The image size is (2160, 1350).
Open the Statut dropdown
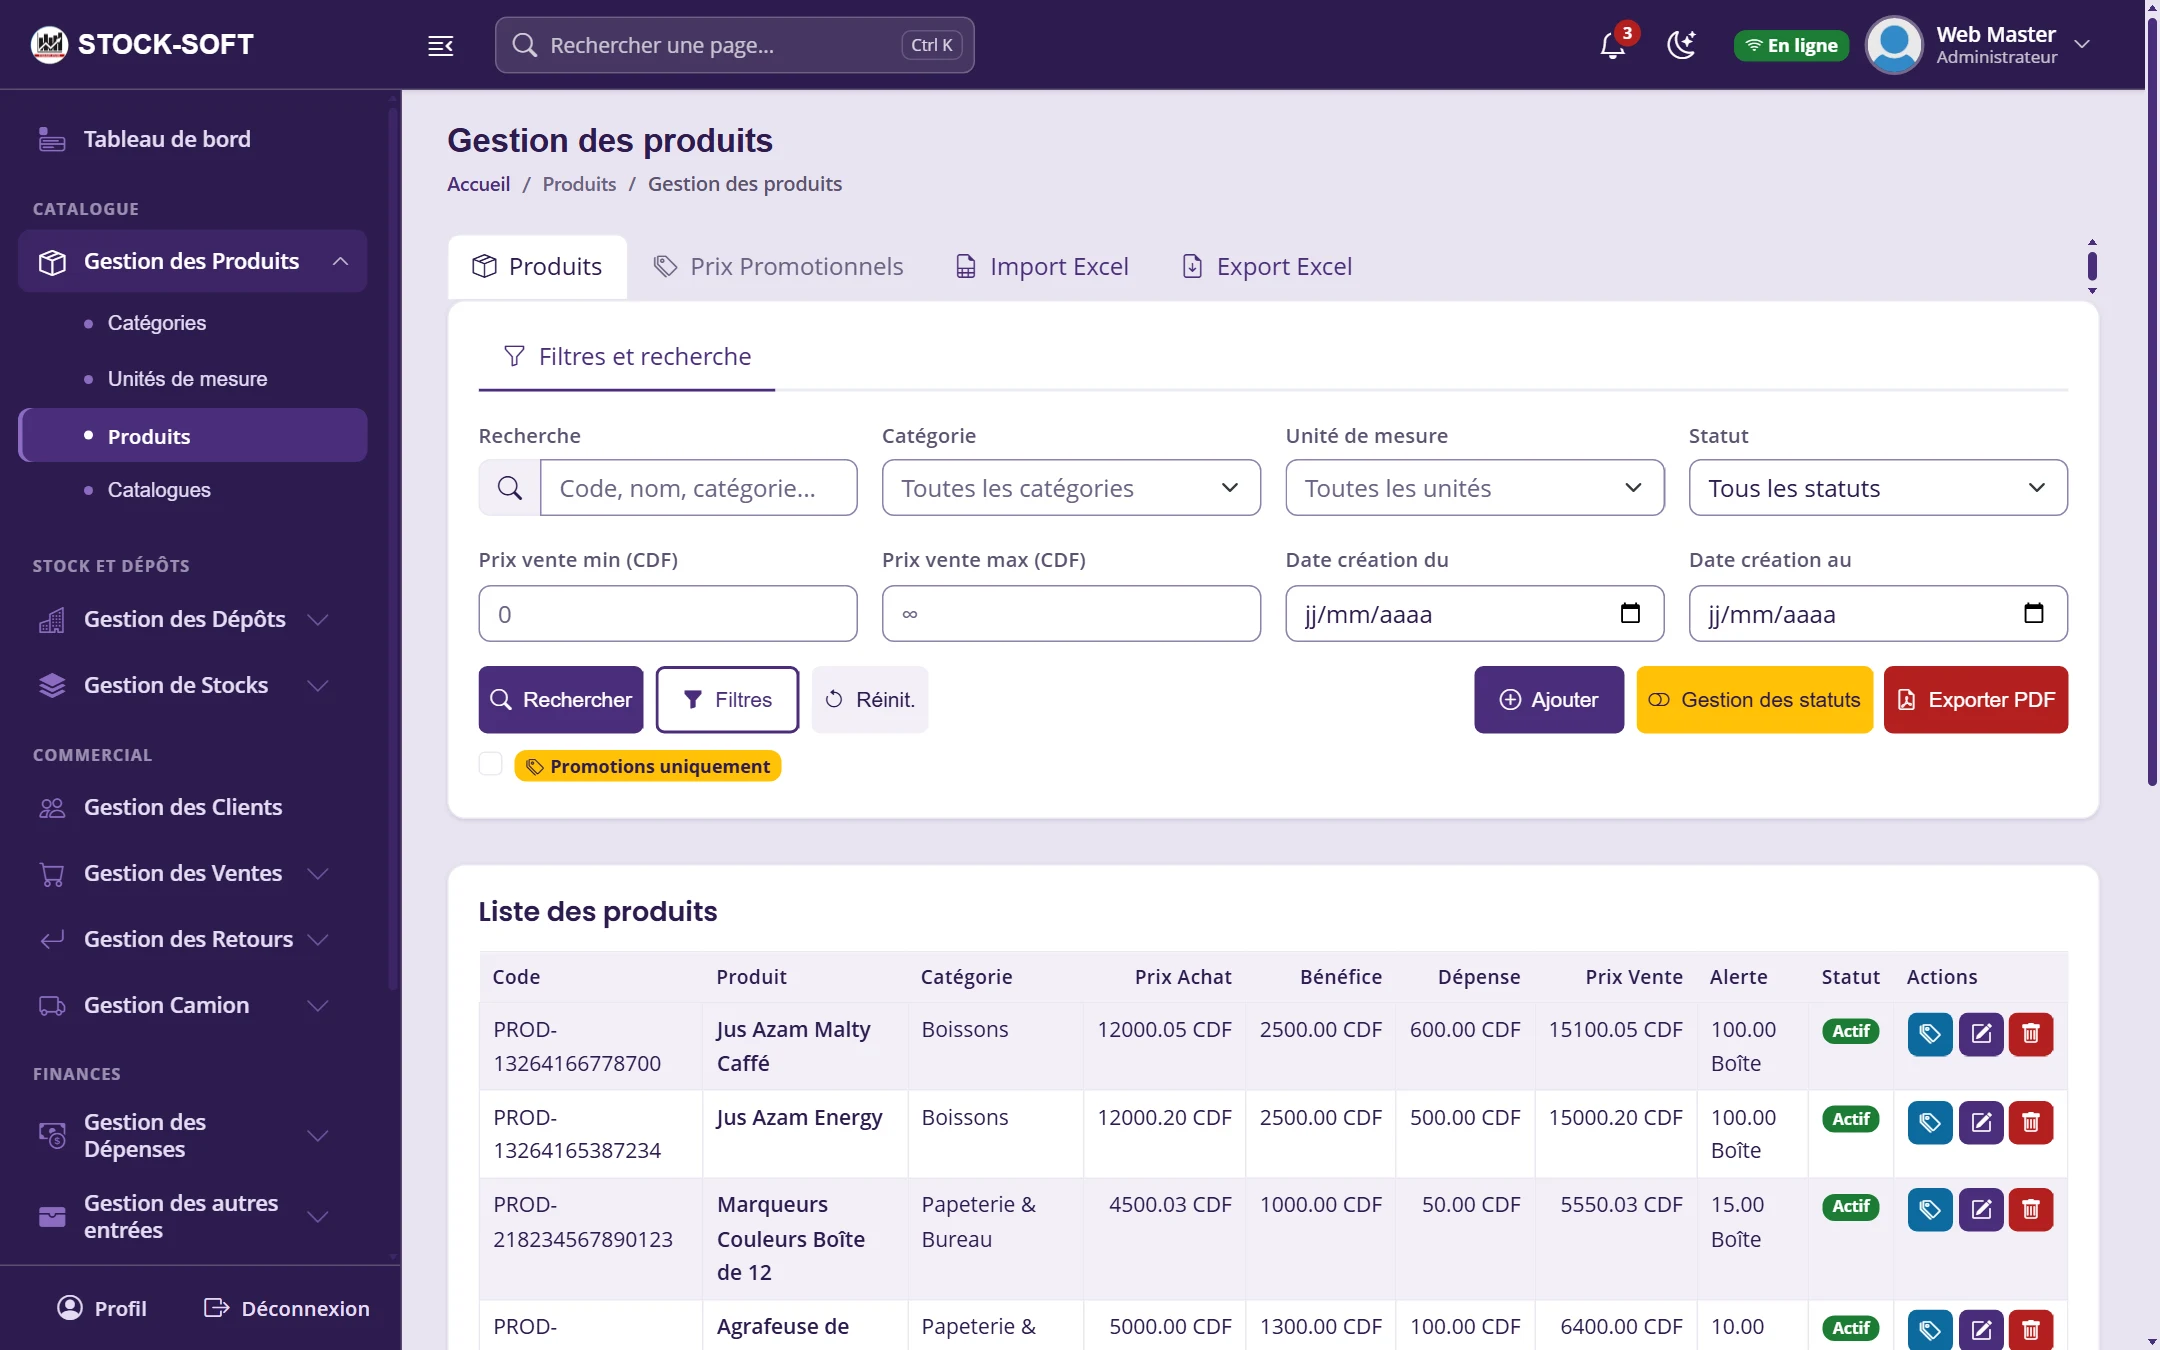point(1878,488)
